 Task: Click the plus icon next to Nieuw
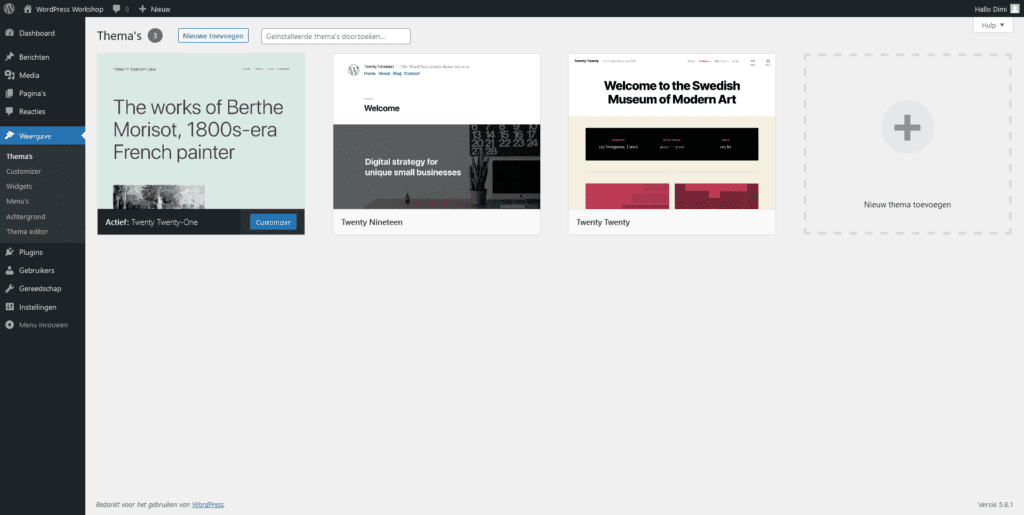coord(142,9)
